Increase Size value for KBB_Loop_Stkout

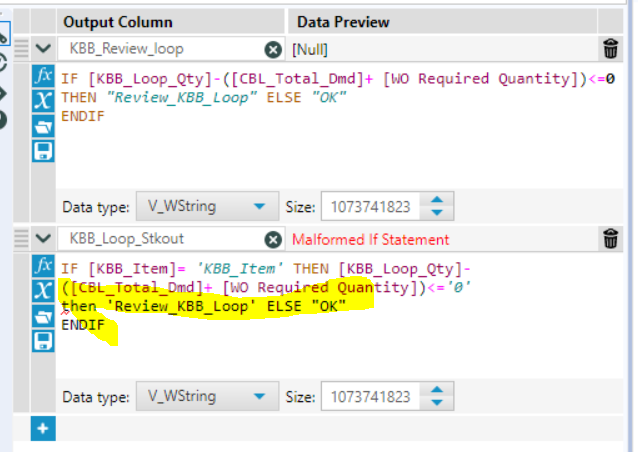pyautogui.click(x=437, y=389)
